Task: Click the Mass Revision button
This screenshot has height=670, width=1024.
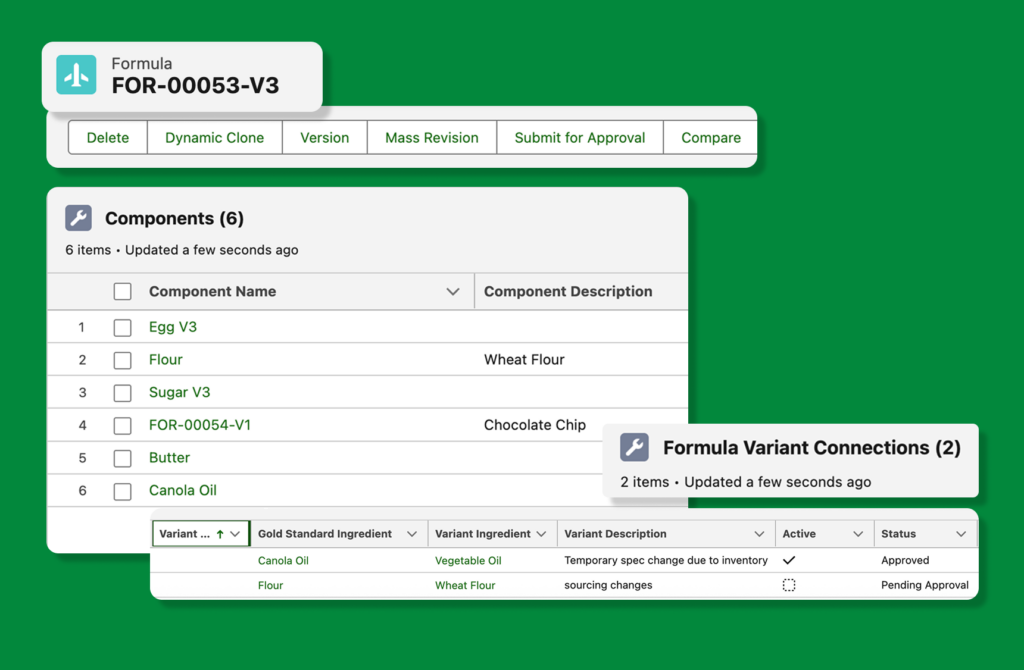Action: point(432,138)
